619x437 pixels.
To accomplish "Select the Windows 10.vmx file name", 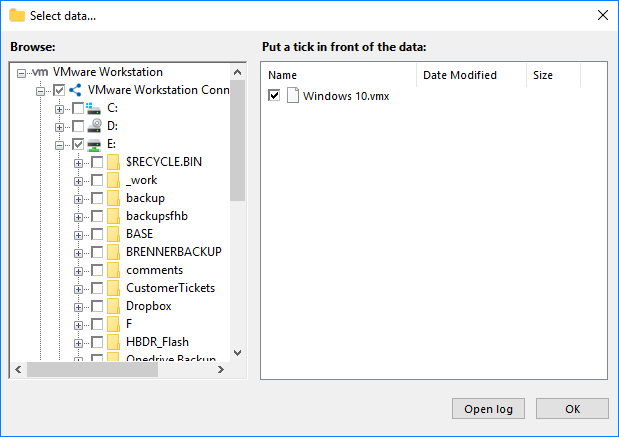I will click(x=346, y=96).
